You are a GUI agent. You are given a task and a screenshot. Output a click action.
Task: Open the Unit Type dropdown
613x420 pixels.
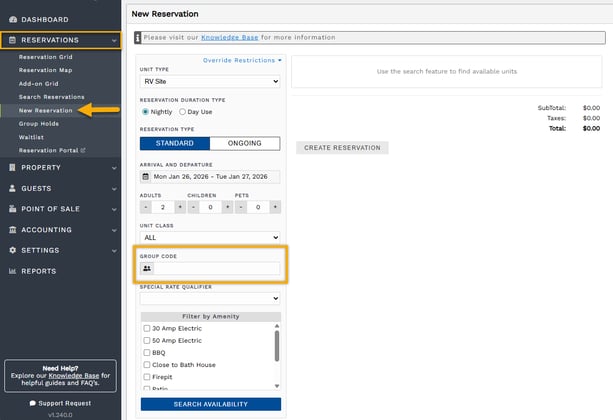[210, 81]
